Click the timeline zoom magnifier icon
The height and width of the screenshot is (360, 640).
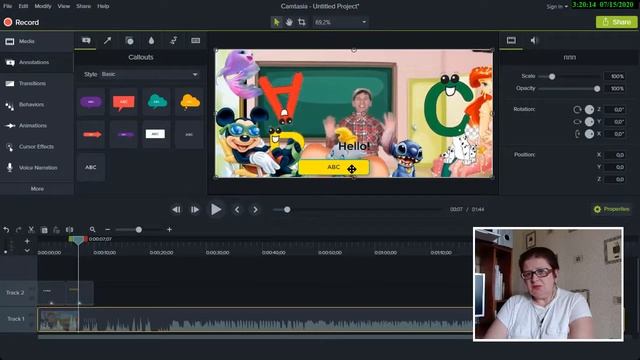point(93,230)
